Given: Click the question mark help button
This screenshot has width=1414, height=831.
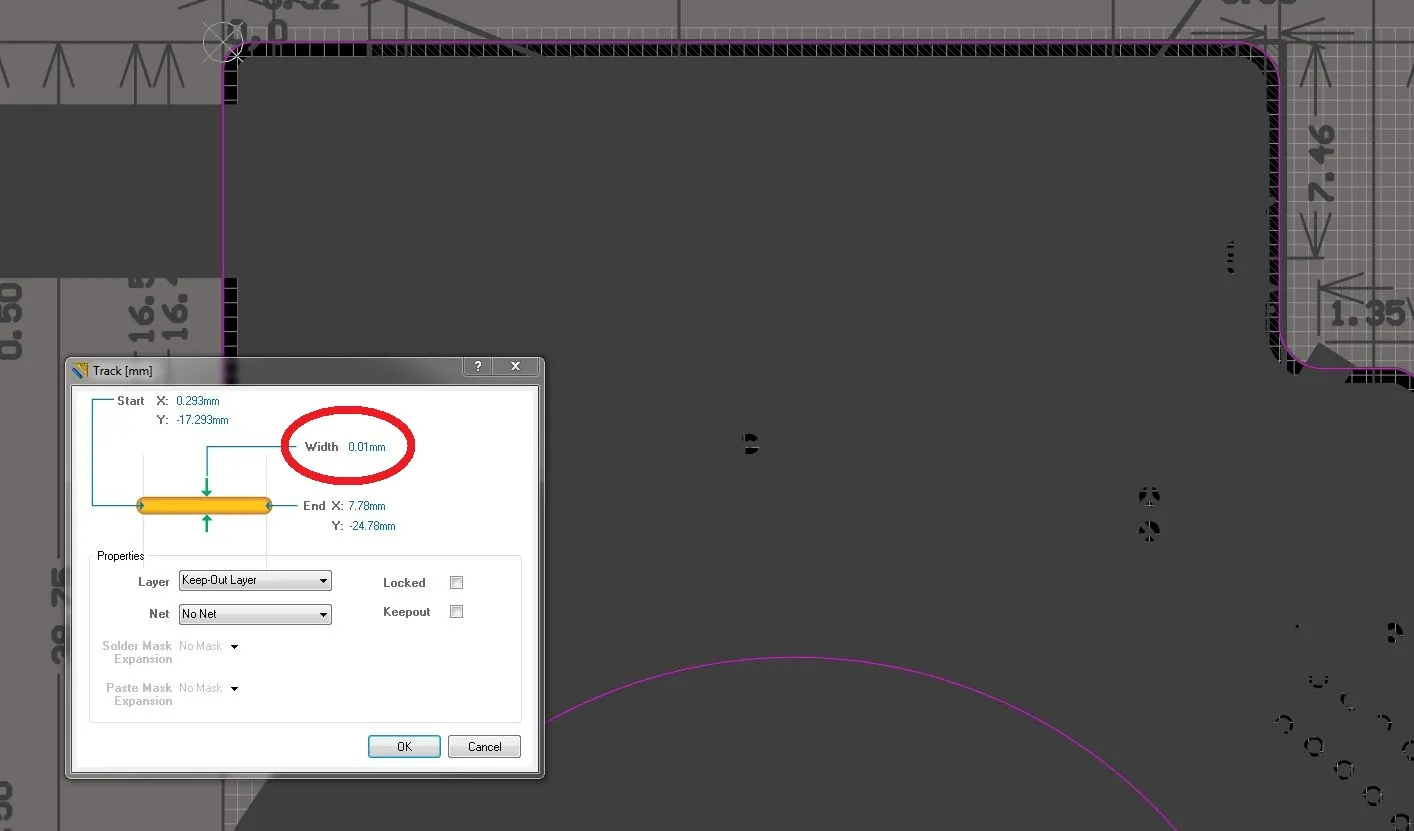Looking at the screenshot, I should [x=478, y=367].
